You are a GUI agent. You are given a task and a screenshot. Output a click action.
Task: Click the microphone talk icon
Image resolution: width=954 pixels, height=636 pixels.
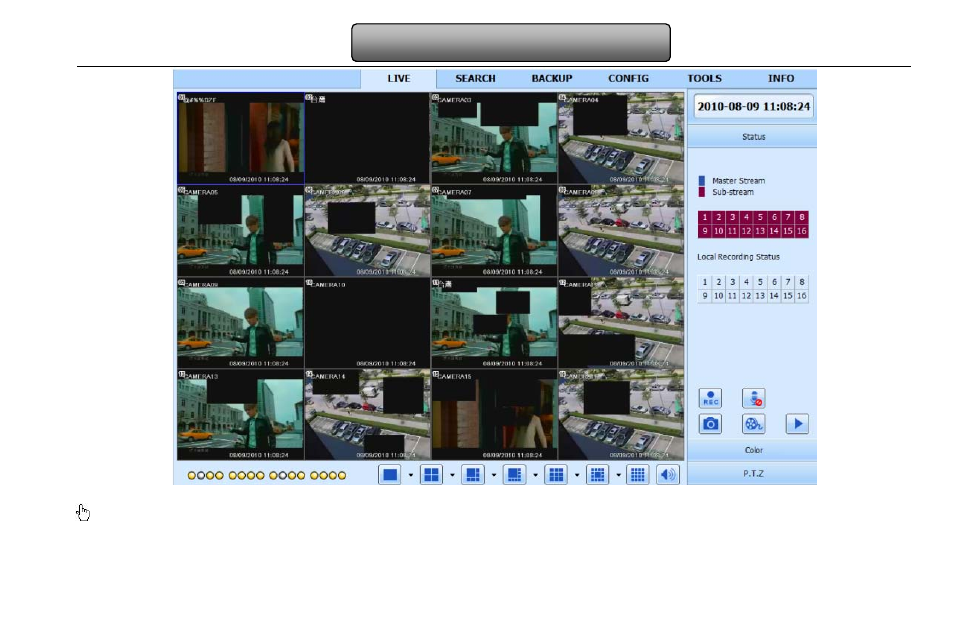(x=754, y=399)
